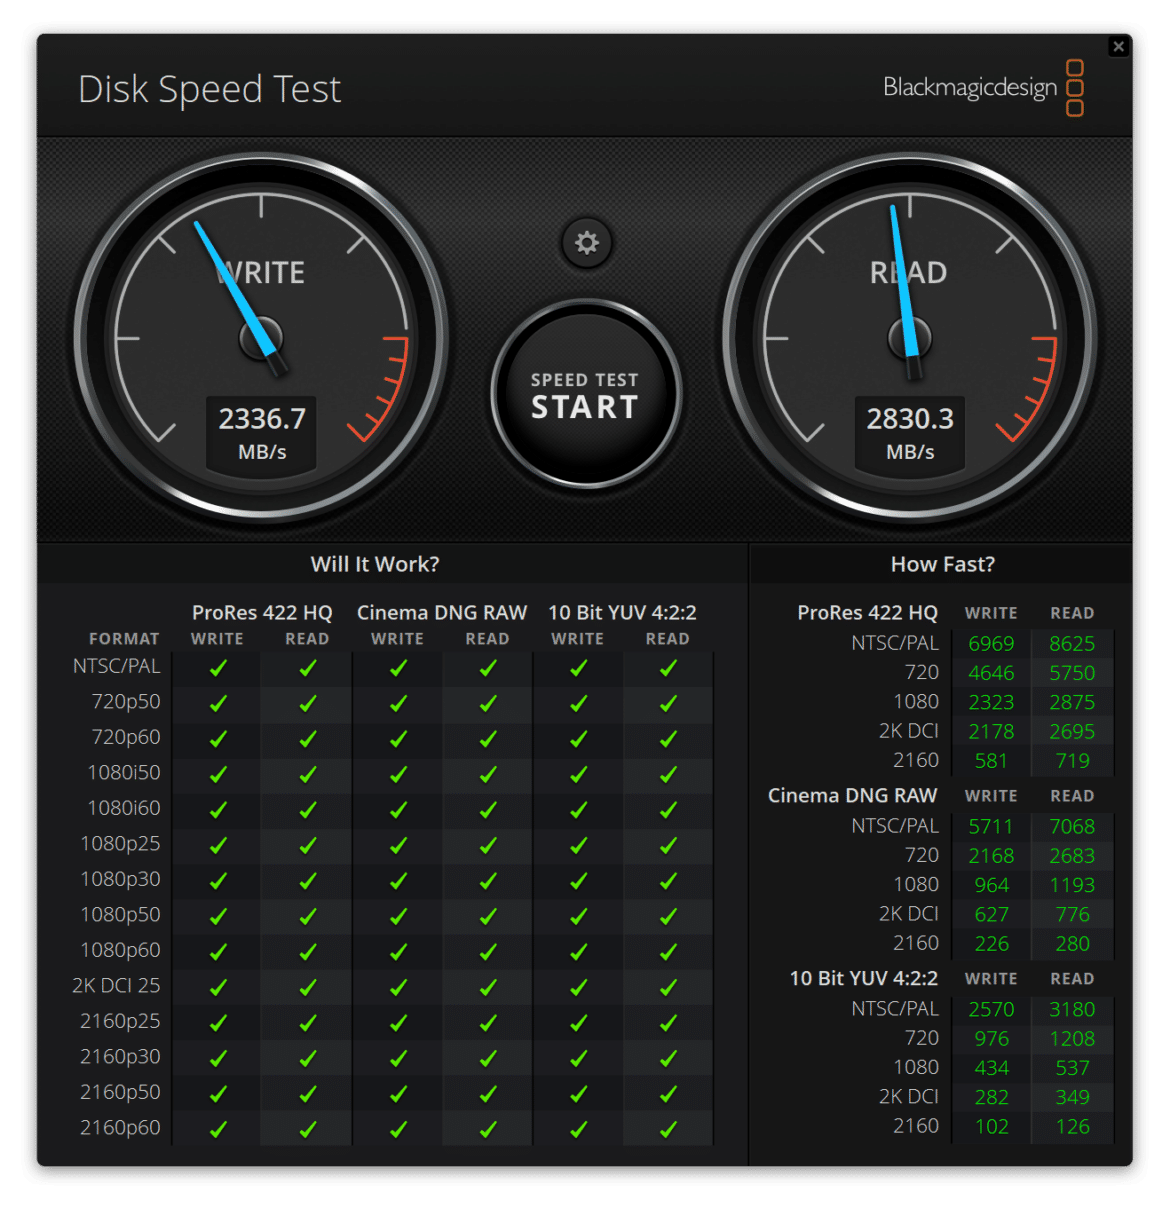Image resolution: width=1170 pixels, height=1208 pixels.
Task: Click 10 Bit YUV write checkmark for 720p50
Action: [x=578, y=703]
